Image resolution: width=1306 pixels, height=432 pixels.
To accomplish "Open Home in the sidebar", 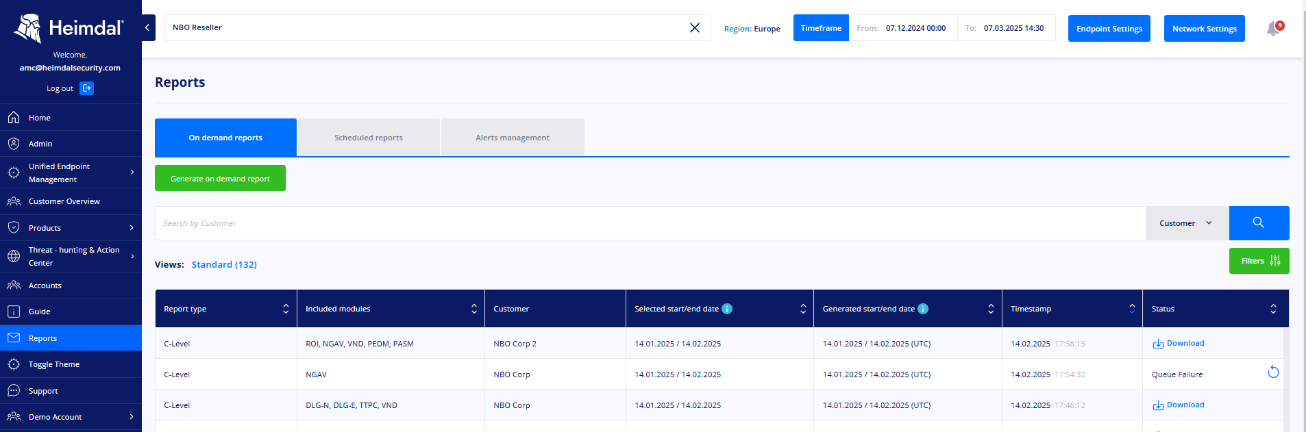I will click(71, 117).
